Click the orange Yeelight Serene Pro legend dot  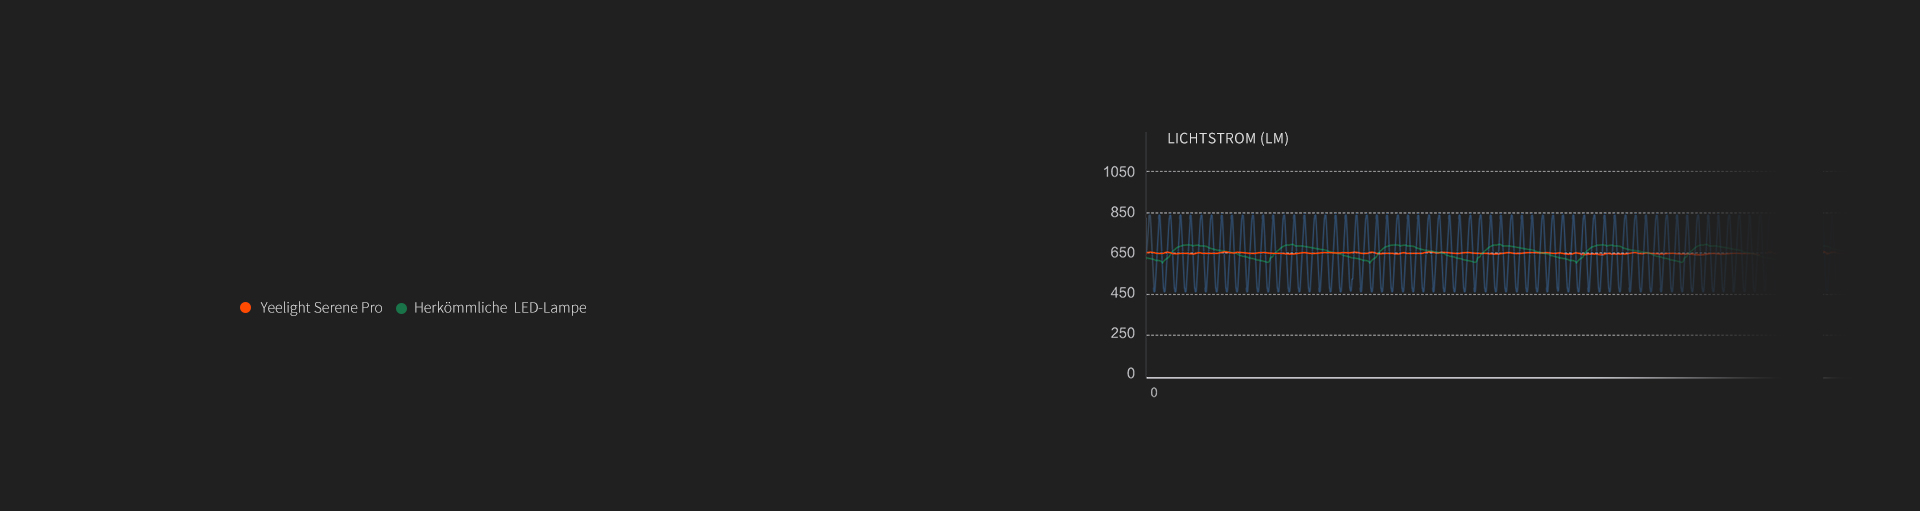[245, 308]
